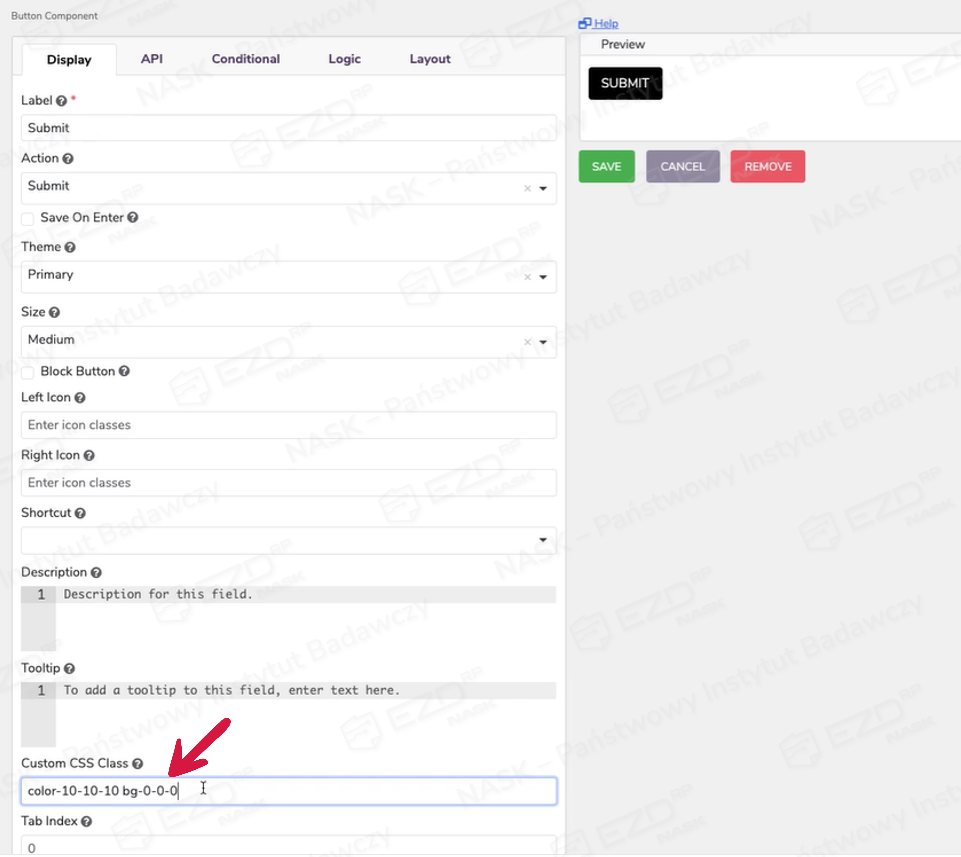Viewport: 961px width, 857px height.
Task: Open the Conditional tab
Action: (245, 59)
